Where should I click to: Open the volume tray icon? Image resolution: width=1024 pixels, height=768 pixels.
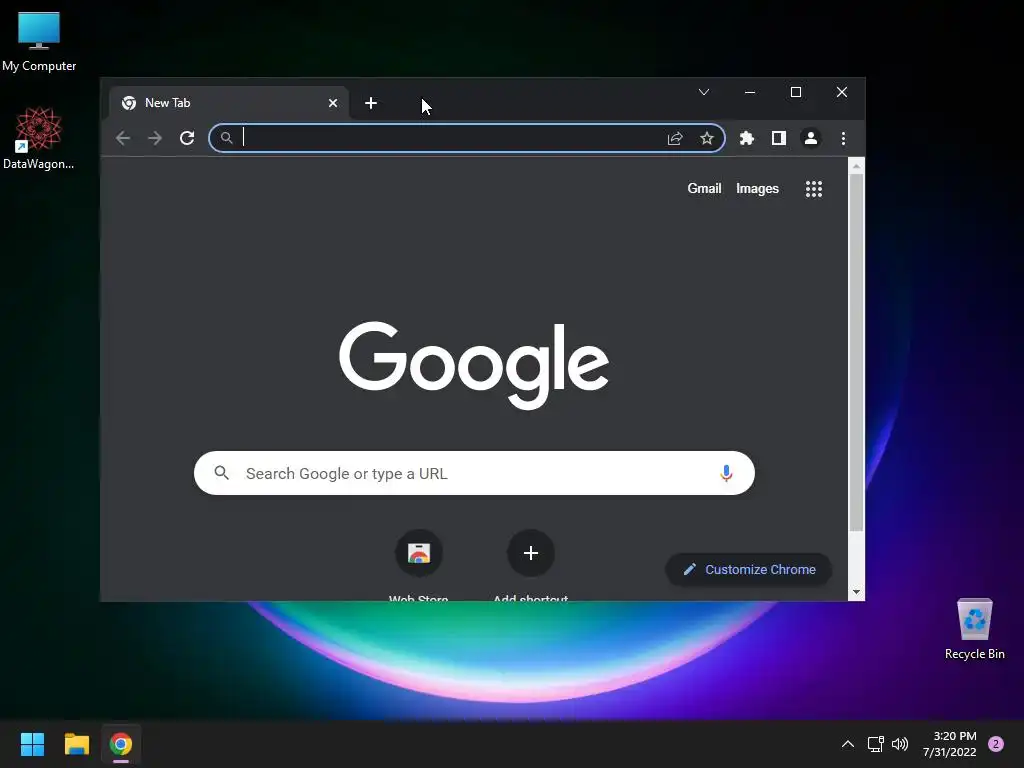[900, 744]
